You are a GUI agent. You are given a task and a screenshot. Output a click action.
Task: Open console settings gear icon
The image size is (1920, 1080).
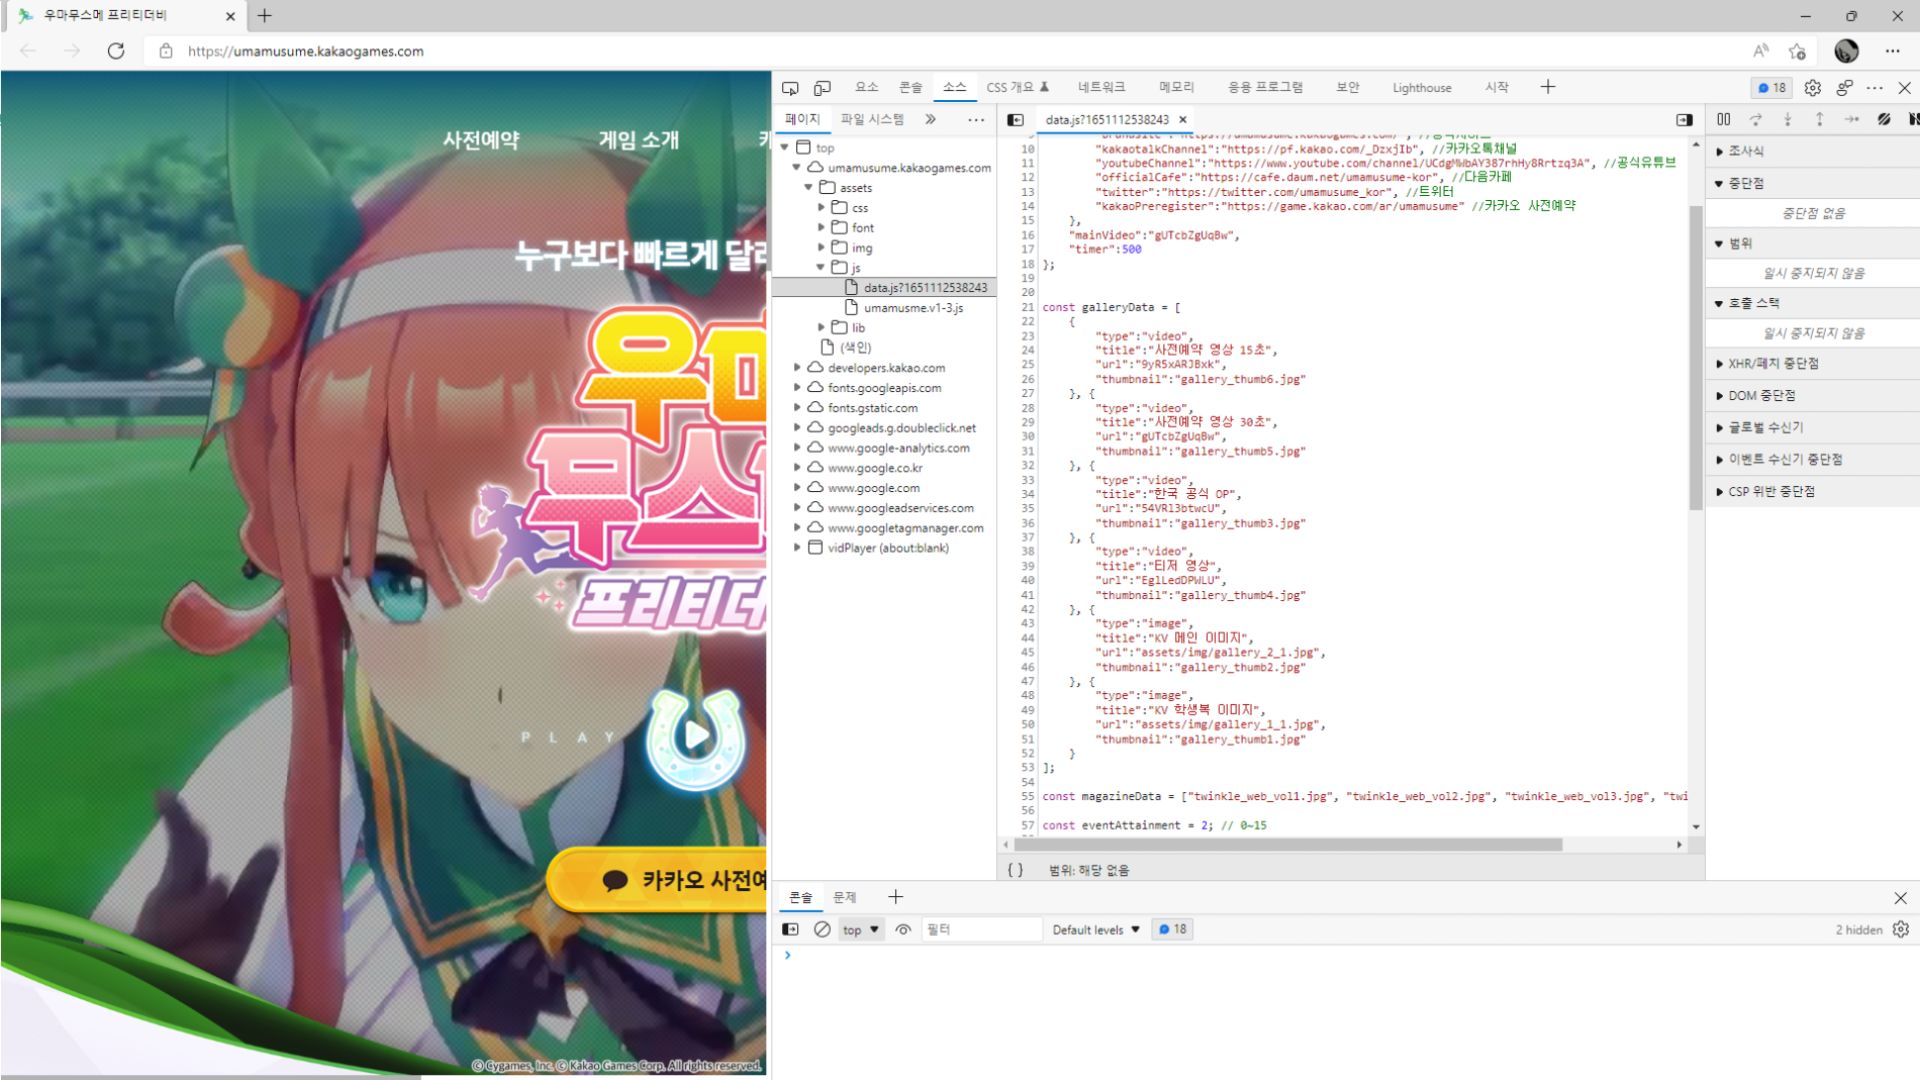[x=1900, y=929]
